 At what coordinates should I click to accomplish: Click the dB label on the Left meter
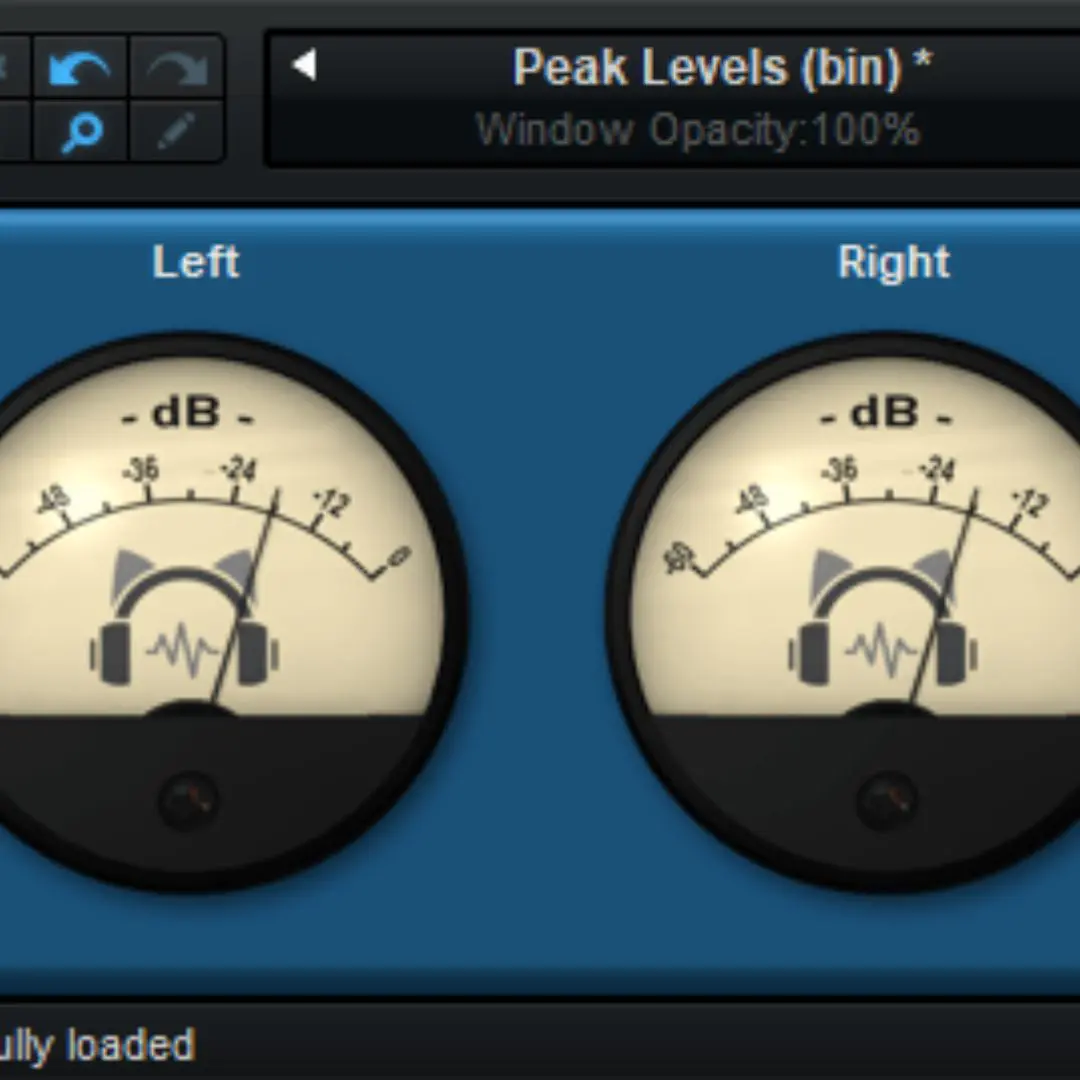point(187,413)
